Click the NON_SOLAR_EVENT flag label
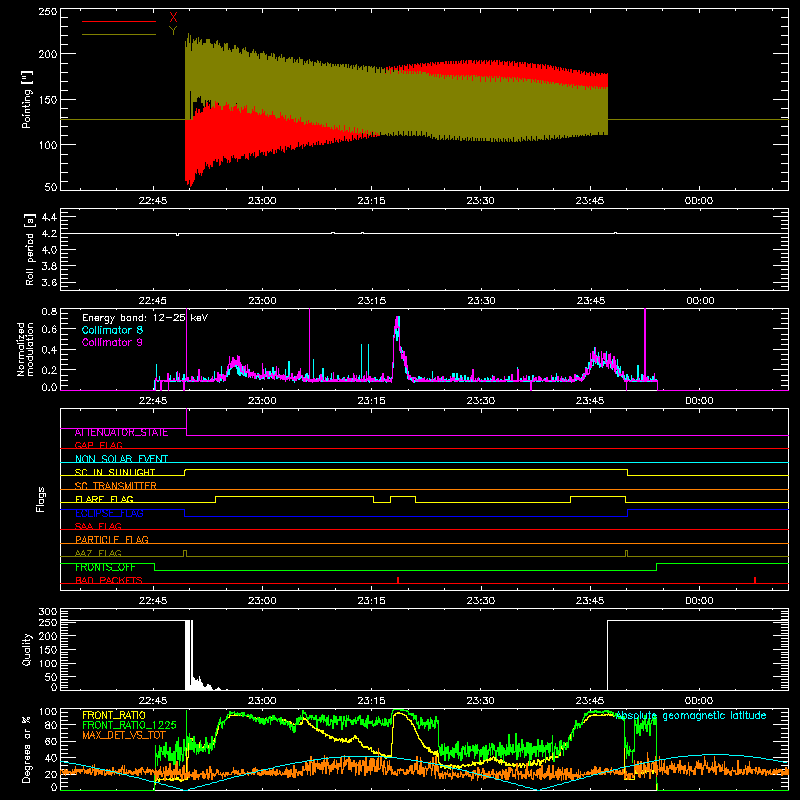800x800 pixels. pyautogui.click(x=121, y=459)
